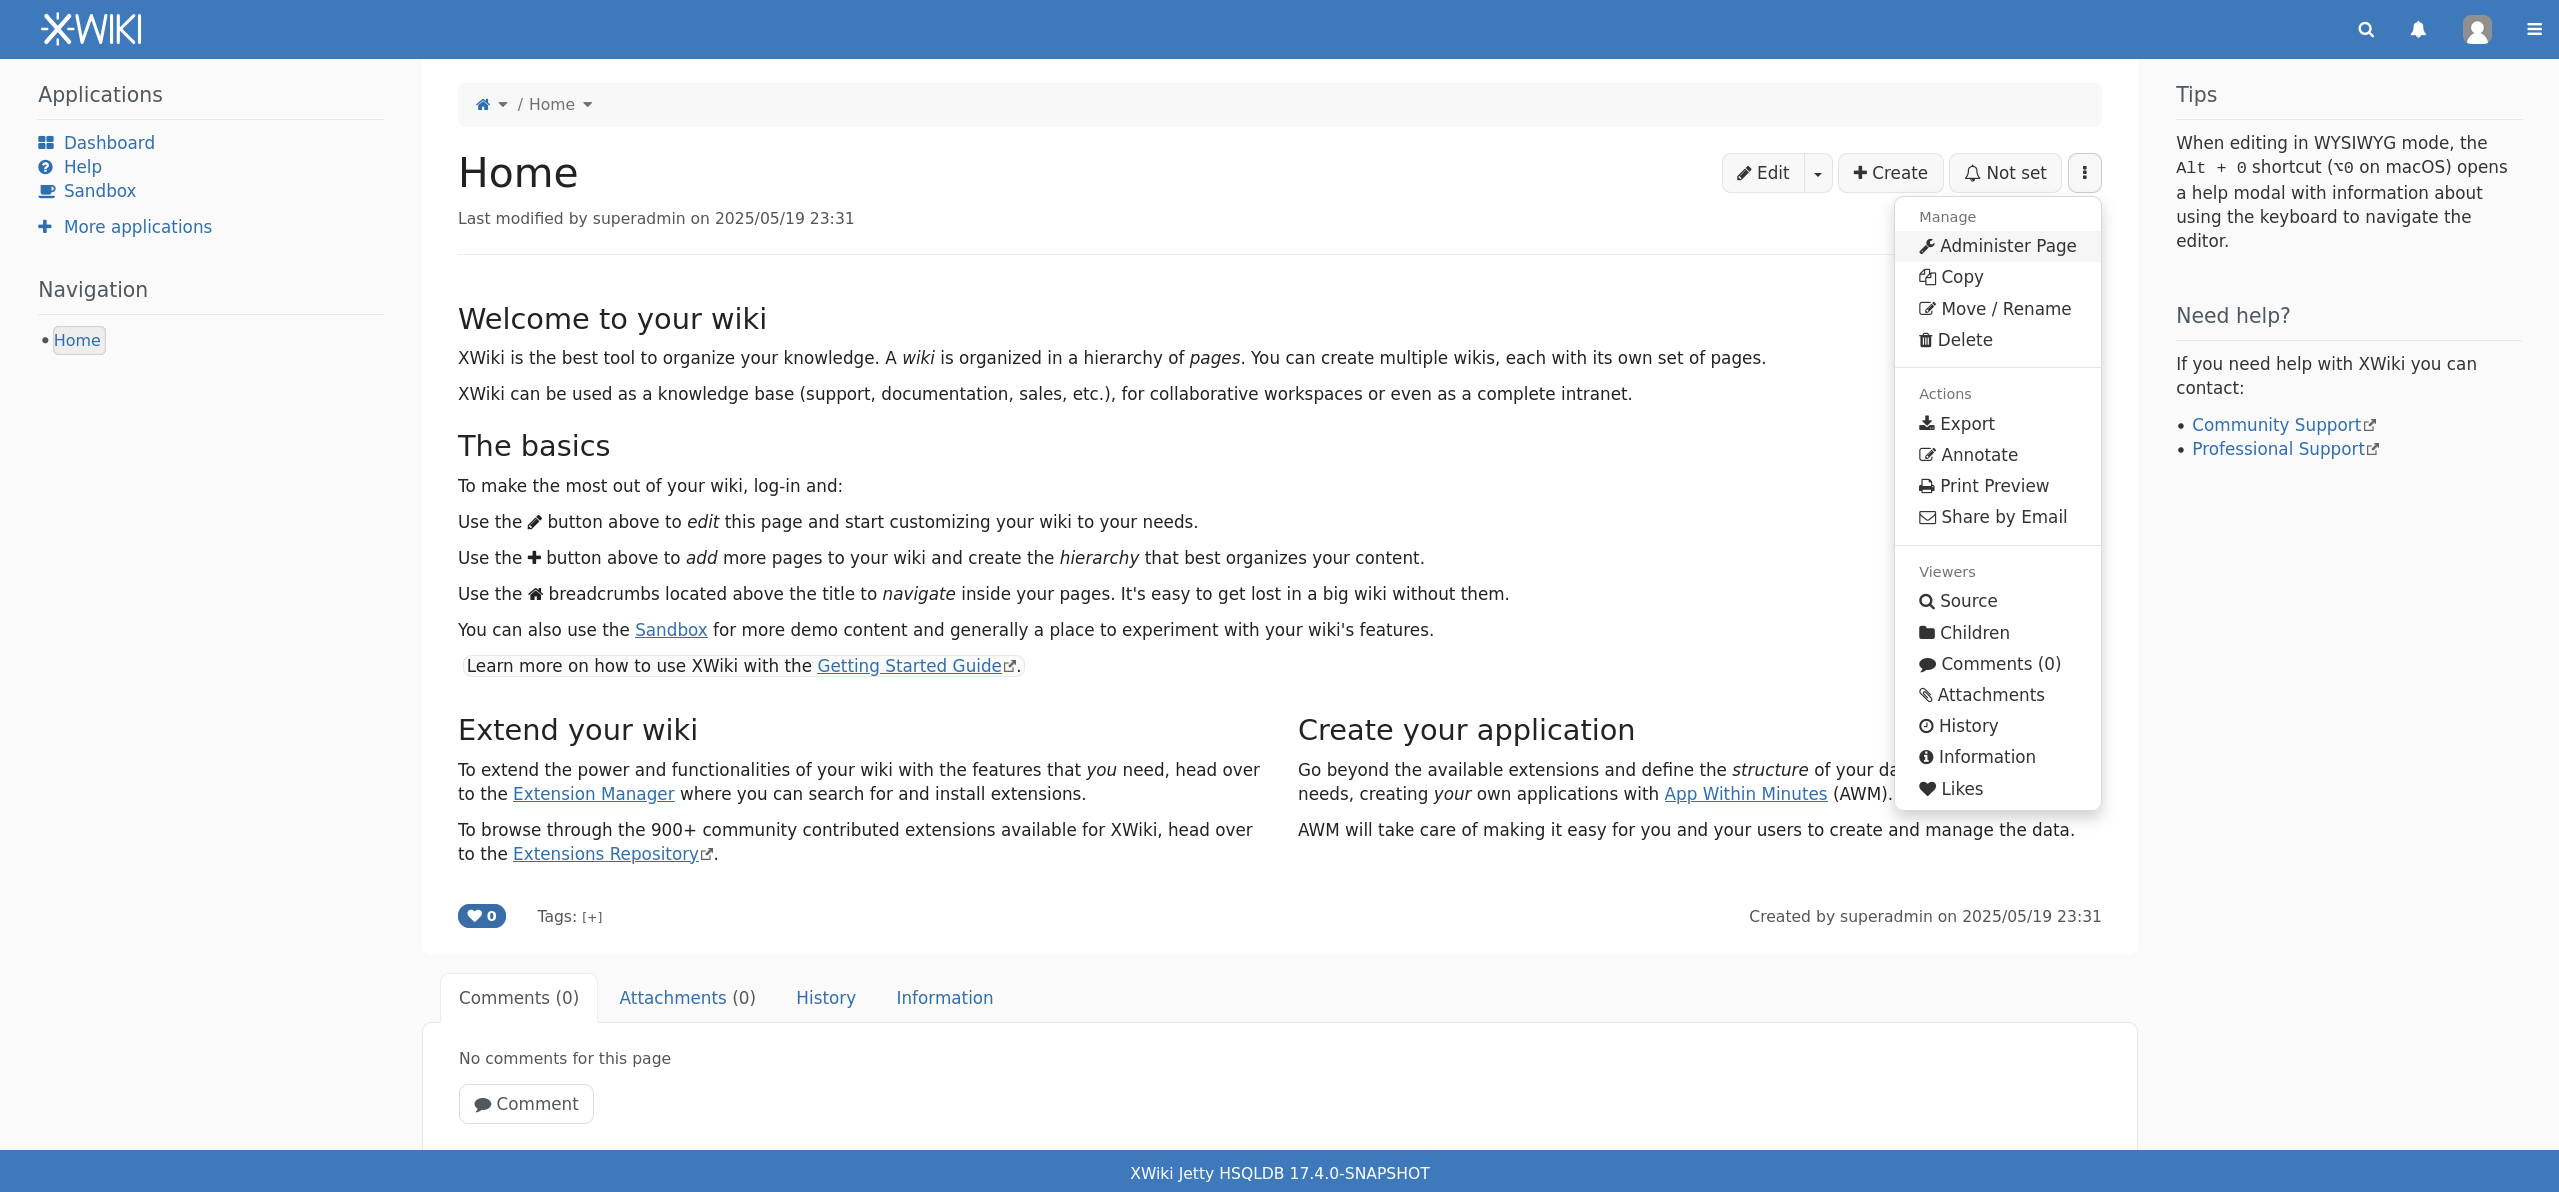Image resolution: width=2559 pixels, height=1192 pixels.
Task: Open the Edit button dropdown caret
Action: pos(1818,173)
